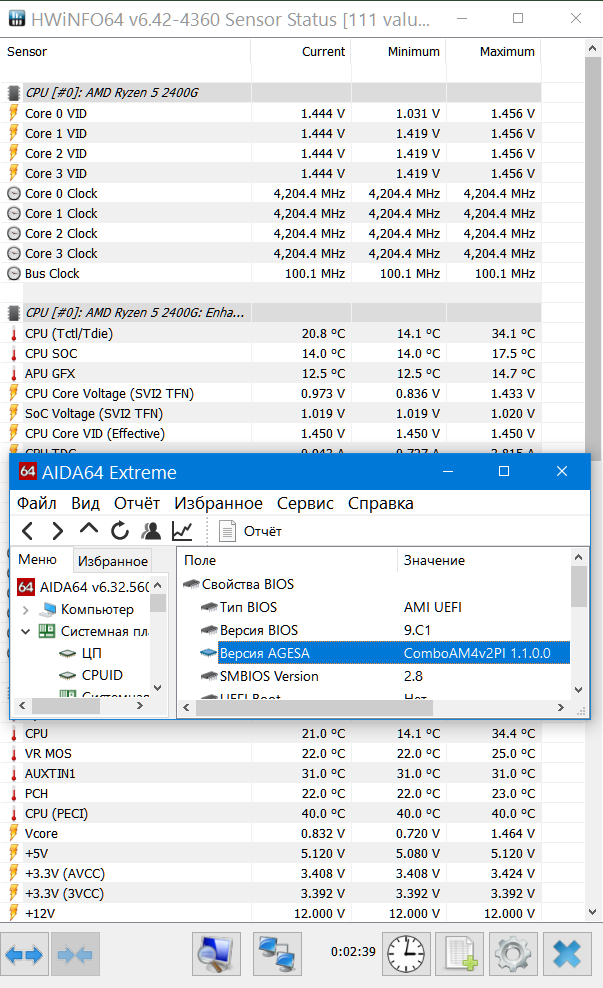Open the AIDA64 graph chart tool

(182, 531)
